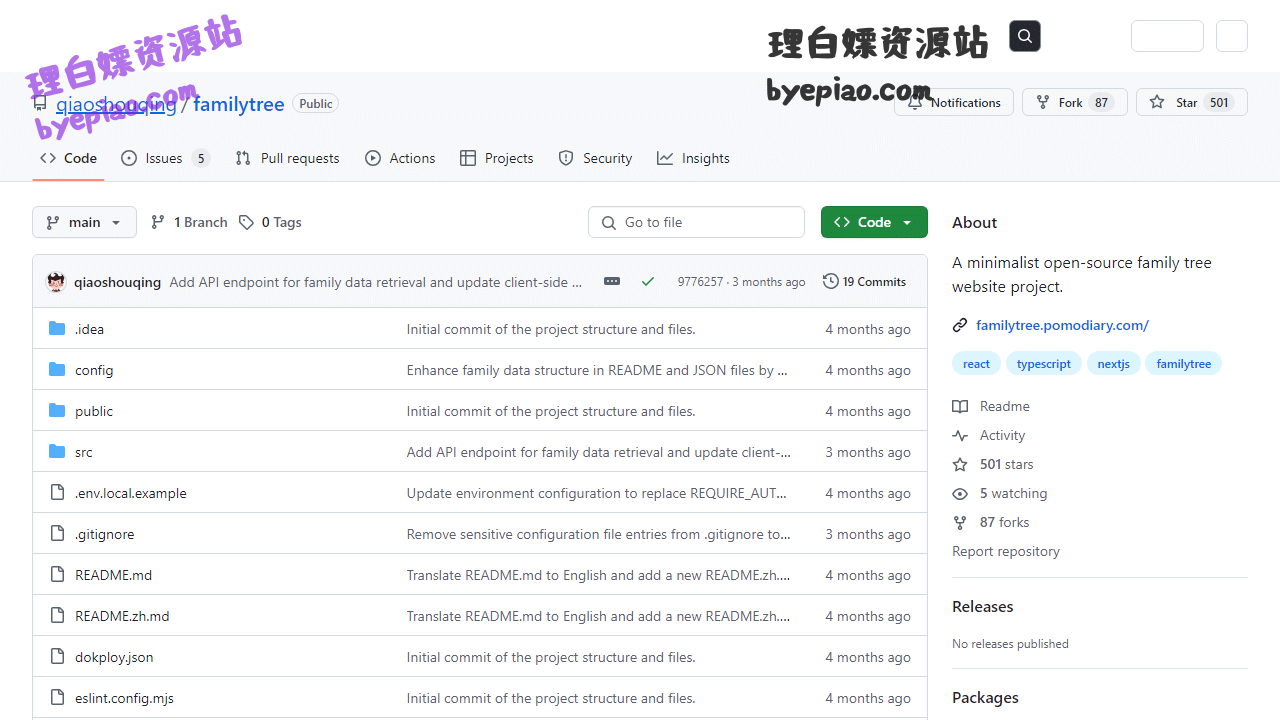This screenshot has width=1280, height=720.
Task: Select the familytree topic tag
Action: click(1183, 364)
